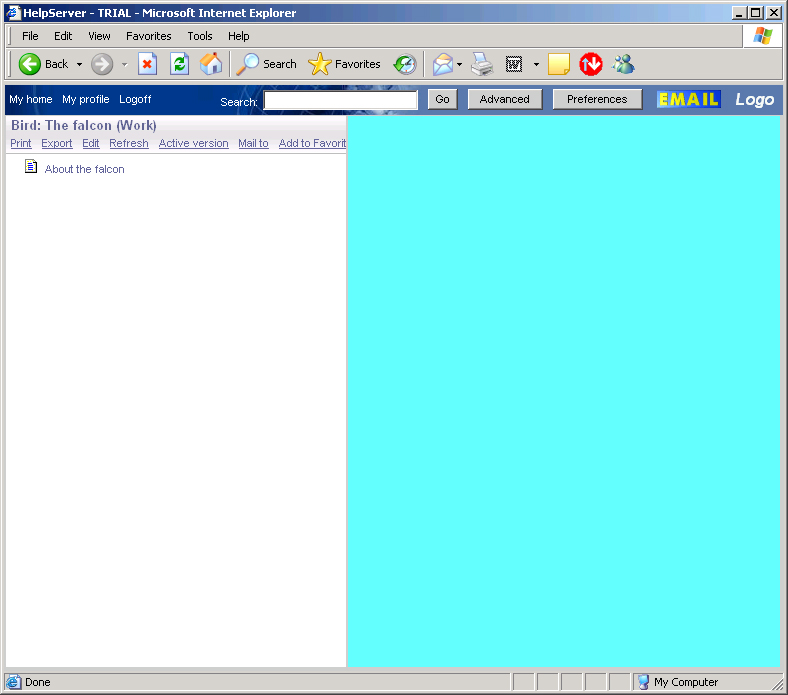Click the yellow EMAIL banner

click(688, 100)
